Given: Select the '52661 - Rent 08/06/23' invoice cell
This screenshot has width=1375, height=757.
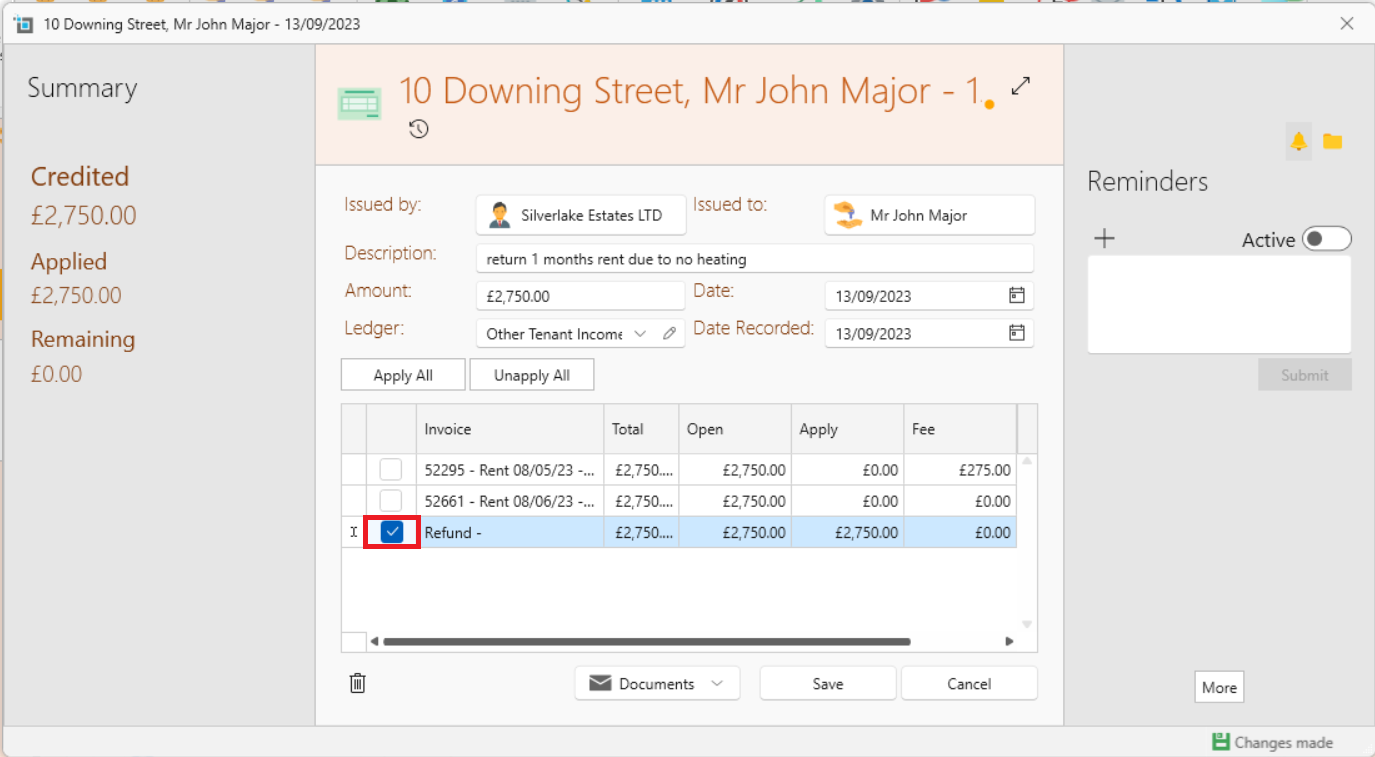Looking at the screenshot, I should pyautogui.click(x=510, y=501).
